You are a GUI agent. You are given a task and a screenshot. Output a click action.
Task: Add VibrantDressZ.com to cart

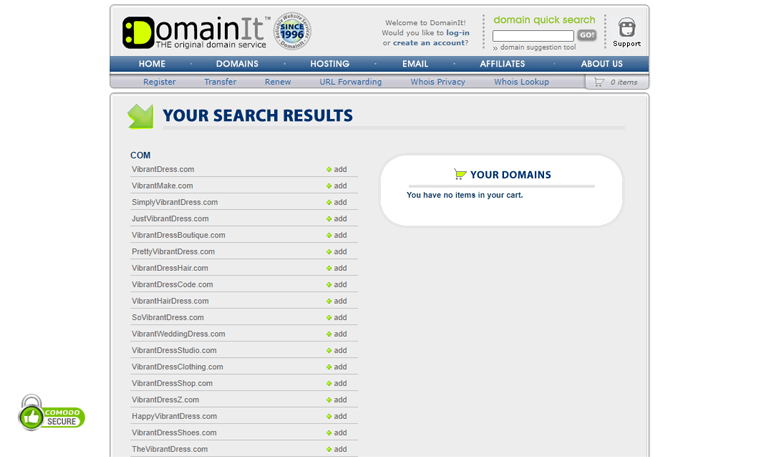(336, 400)
